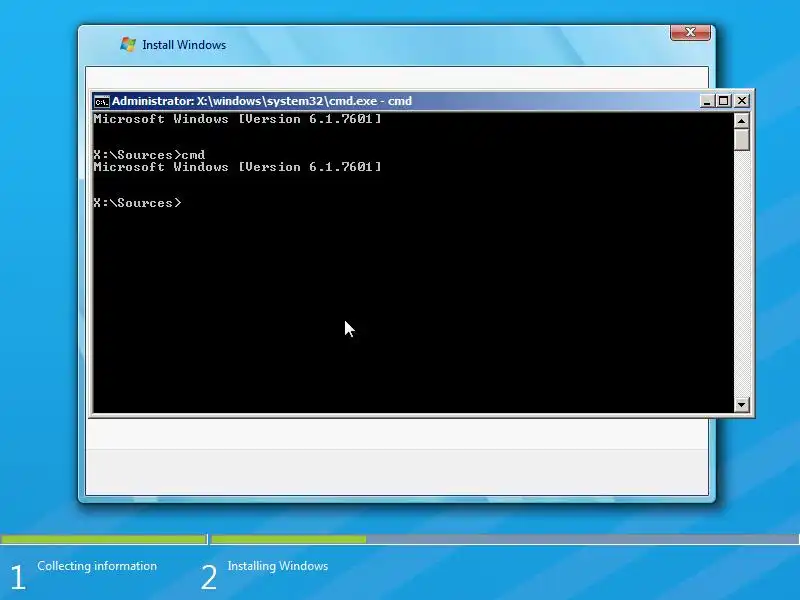Close the Install Windows dialog
800x600 pixels.
690,32
